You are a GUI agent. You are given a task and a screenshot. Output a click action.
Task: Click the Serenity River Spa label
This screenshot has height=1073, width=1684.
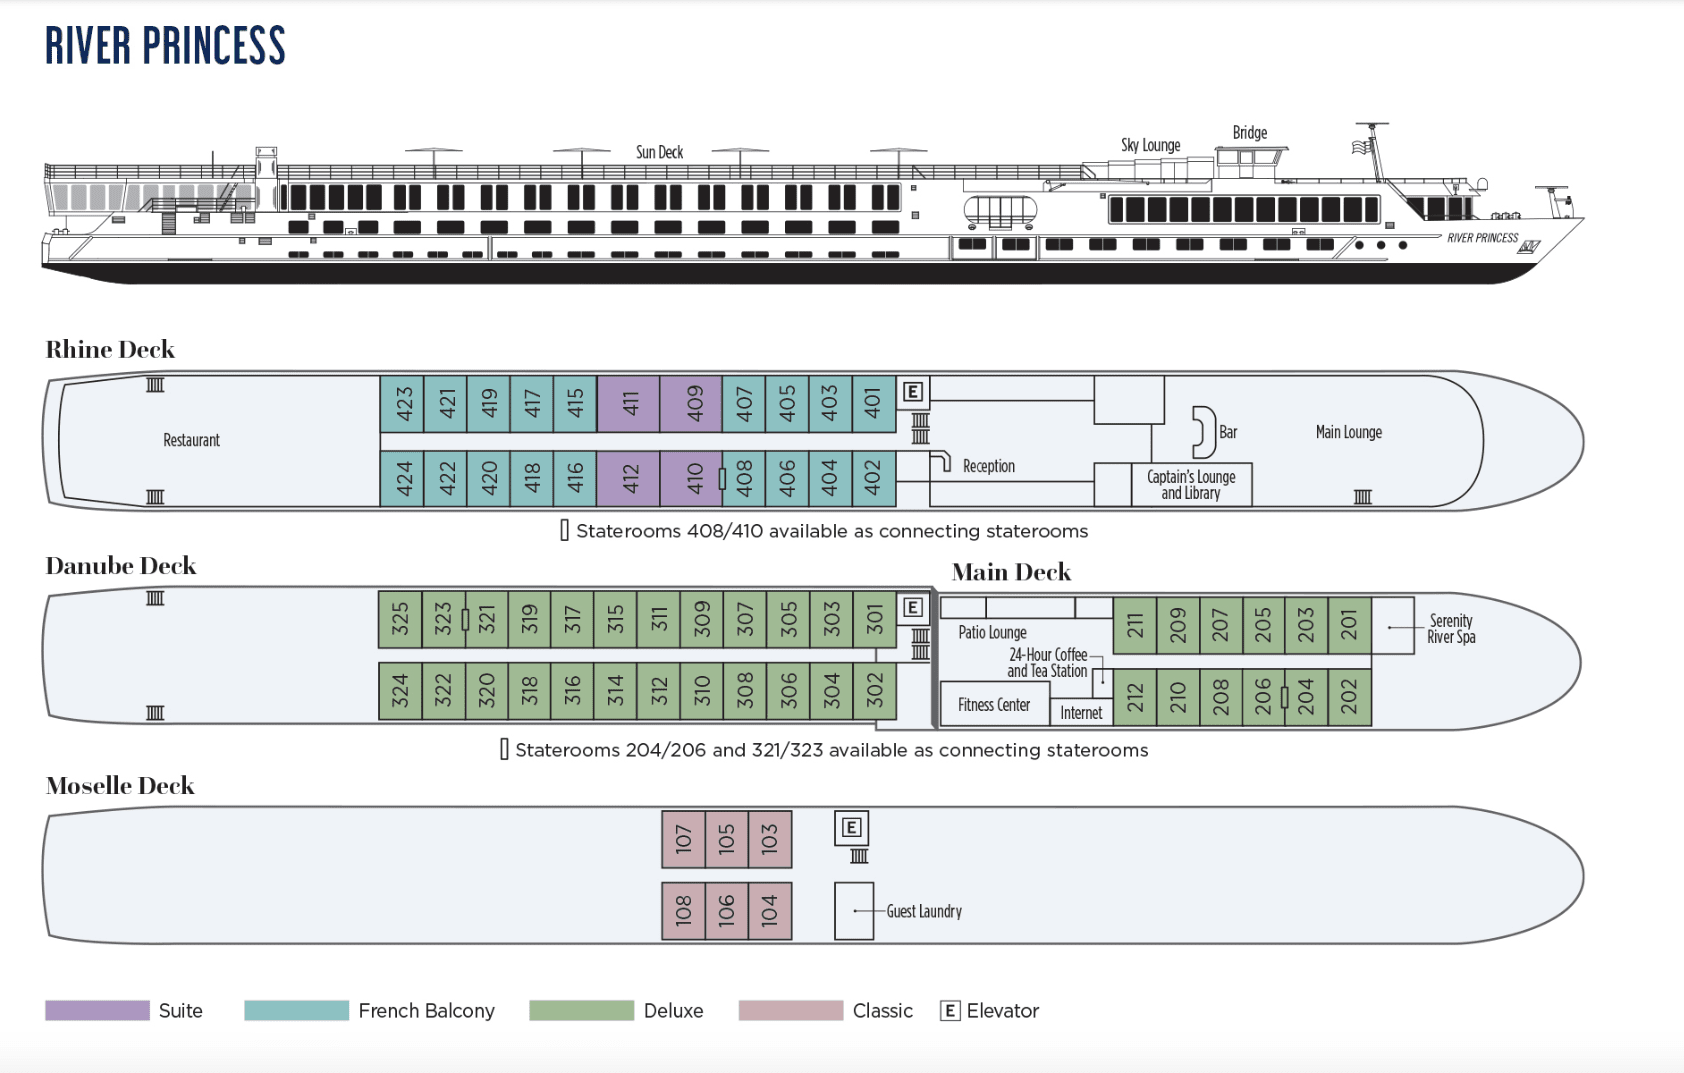click(1451, 629)
